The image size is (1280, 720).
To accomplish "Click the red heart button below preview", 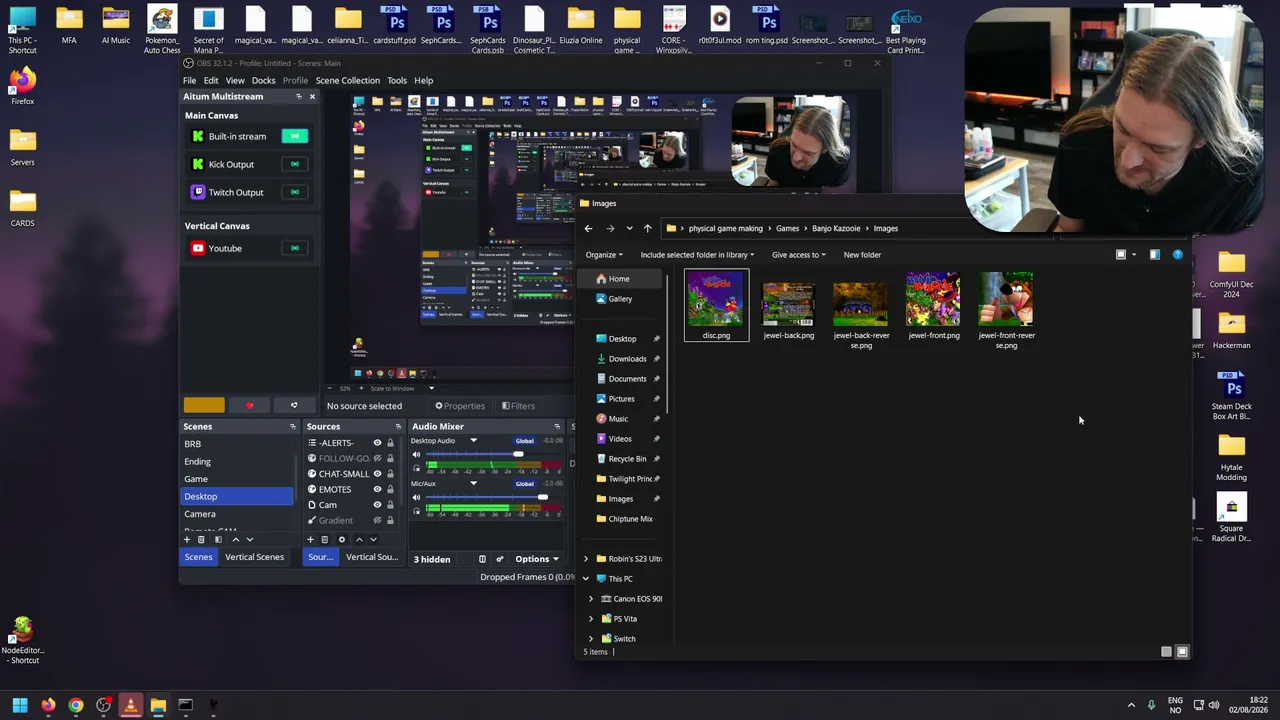I will click(x=249, y=406).
